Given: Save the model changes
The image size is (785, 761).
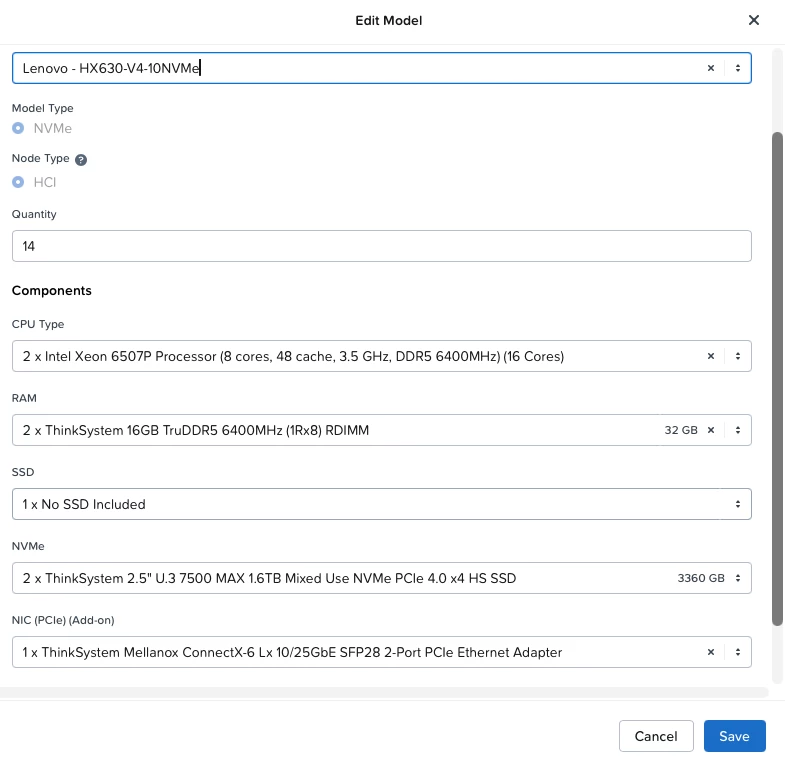Looking at the screenshot, I should click(x=734, y=736).
